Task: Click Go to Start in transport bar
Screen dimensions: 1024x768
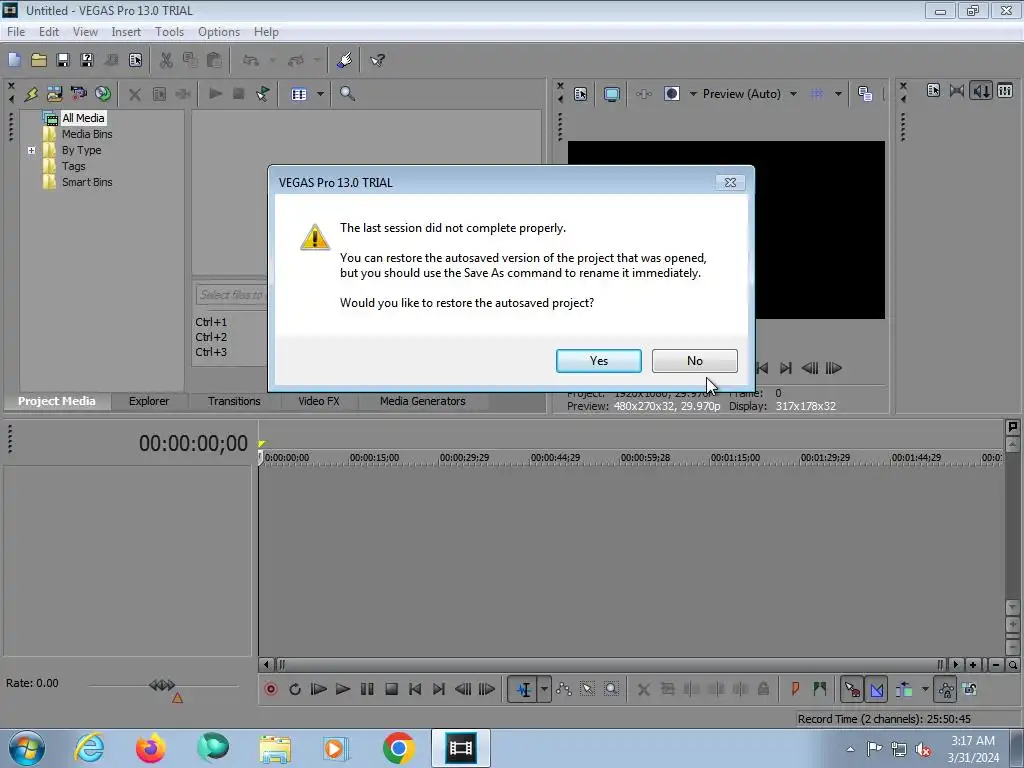Action: click(415, 689)
